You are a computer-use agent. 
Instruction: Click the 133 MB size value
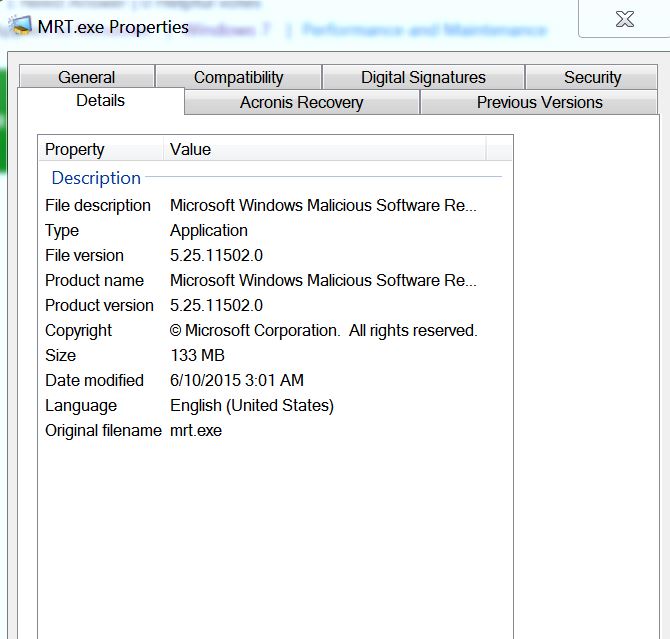197,356
